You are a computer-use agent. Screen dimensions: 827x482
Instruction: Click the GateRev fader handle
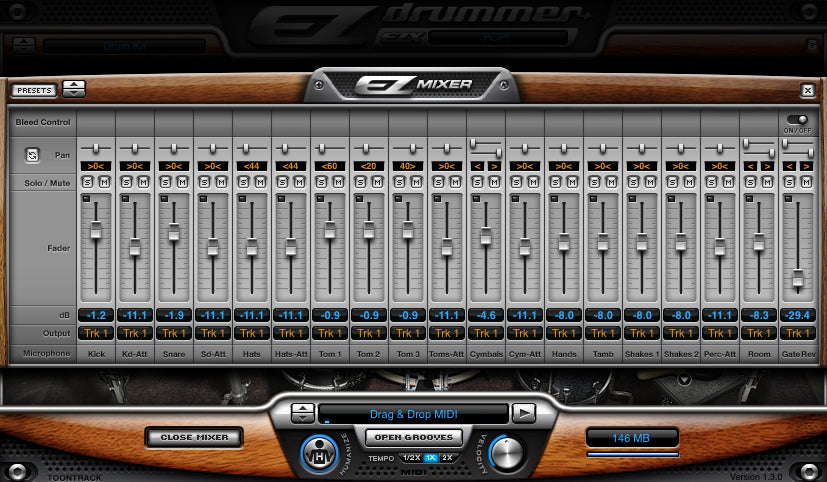click(798, 278)
